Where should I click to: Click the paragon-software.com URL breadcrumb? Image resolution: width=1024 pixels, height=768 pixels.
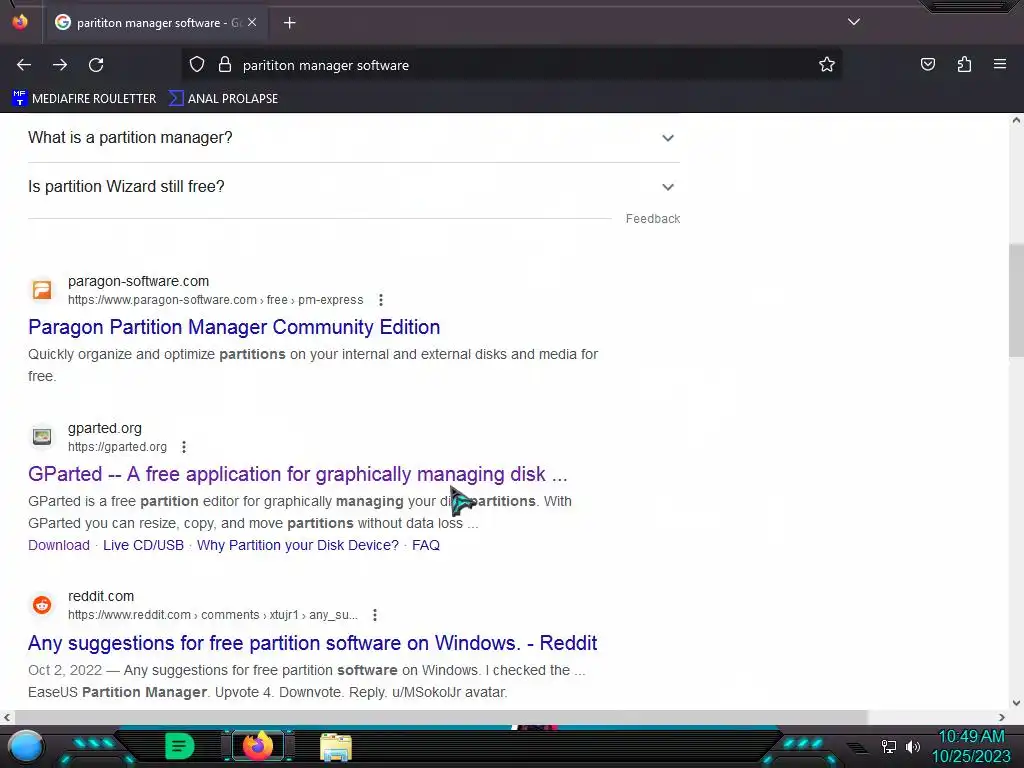[x=216, y=300]
